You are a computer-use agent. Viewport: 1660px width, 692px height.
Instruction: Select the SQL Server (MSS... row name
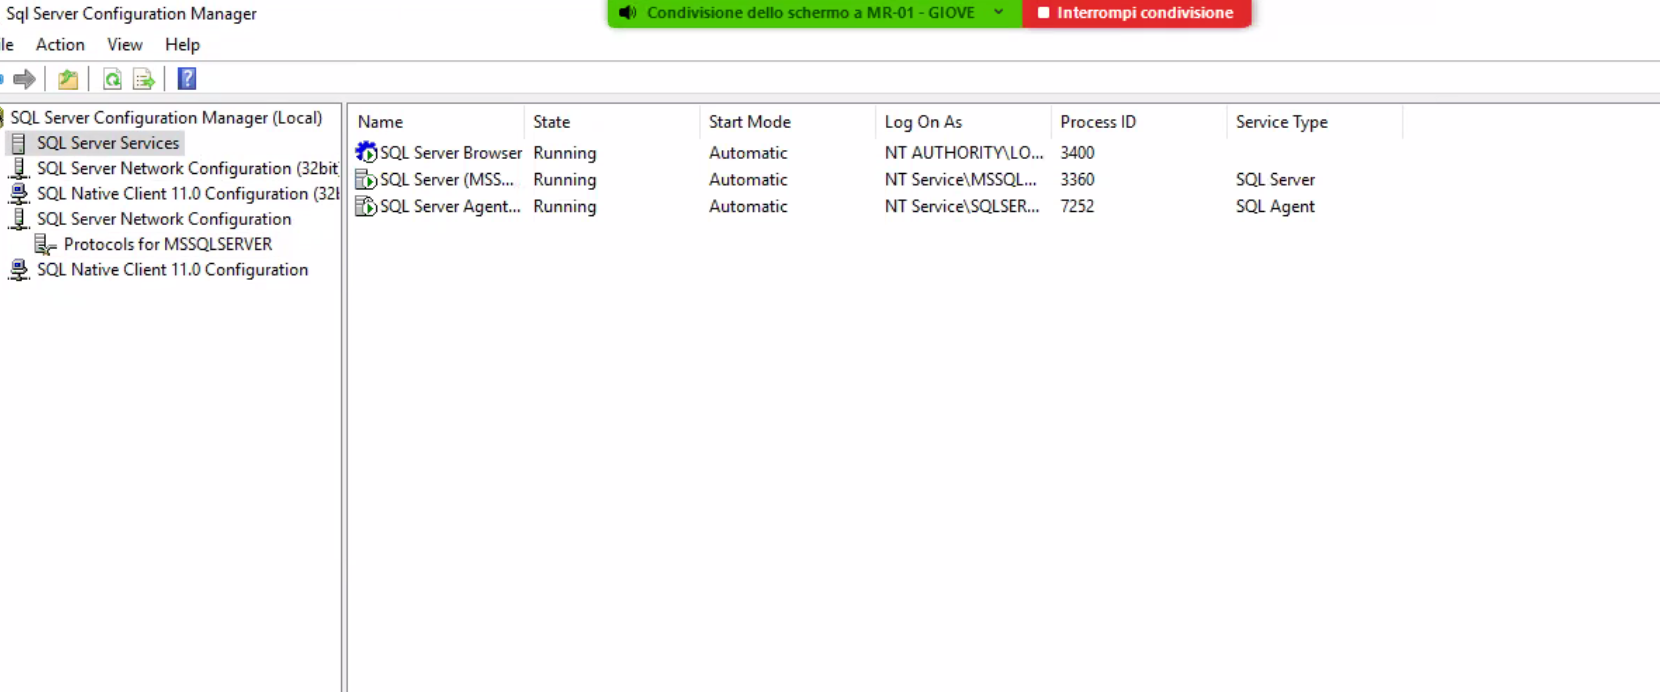(x=447, y=179)
